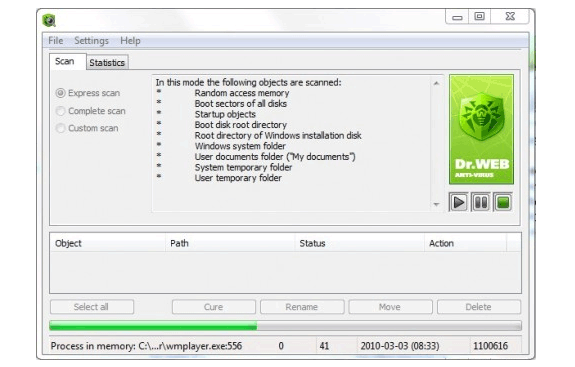Minimize the Dr.Web scanner window
575x367 pixels.
(x=457, y=17)
